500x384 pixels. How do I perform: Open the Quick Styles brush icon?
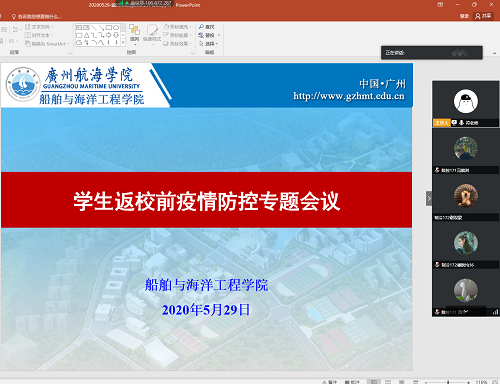click(152, 30)
